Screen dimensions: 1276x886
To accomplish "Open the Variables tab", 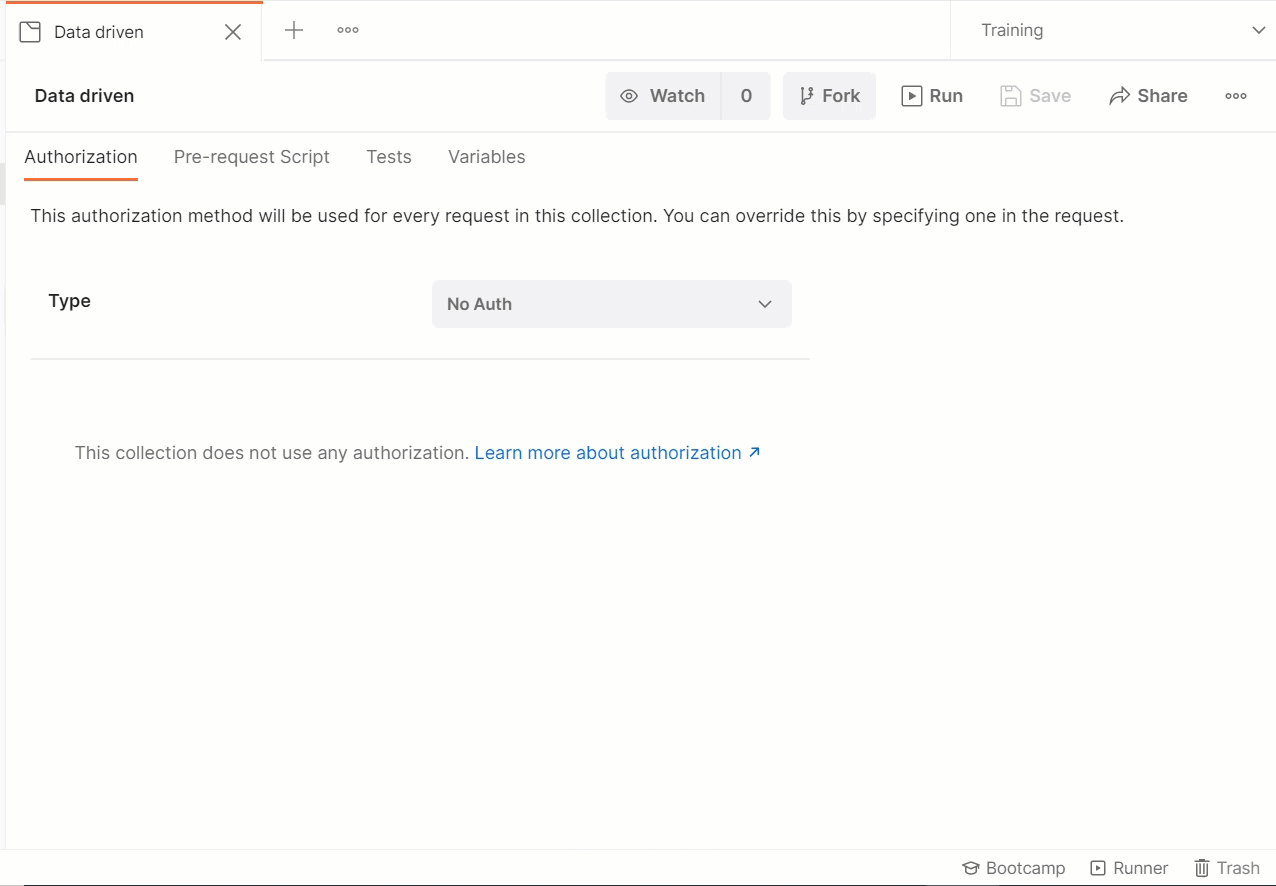I will coord(487,157).
